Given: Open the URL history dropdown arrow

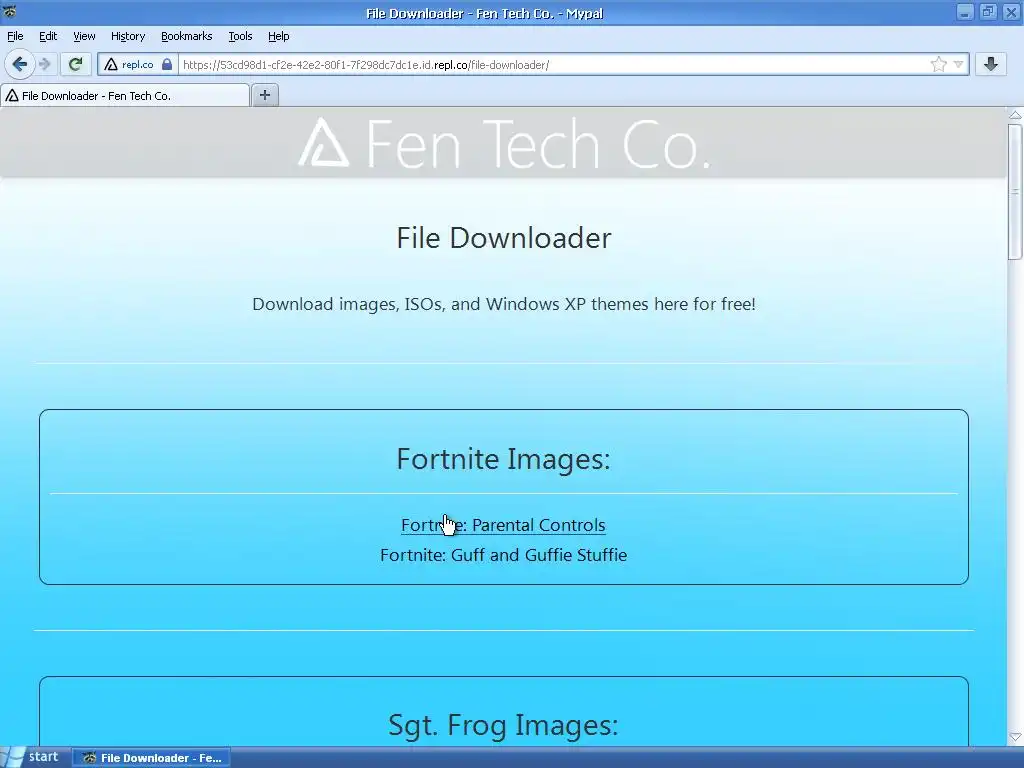Looking at the screenshot, I should [958, 65].
